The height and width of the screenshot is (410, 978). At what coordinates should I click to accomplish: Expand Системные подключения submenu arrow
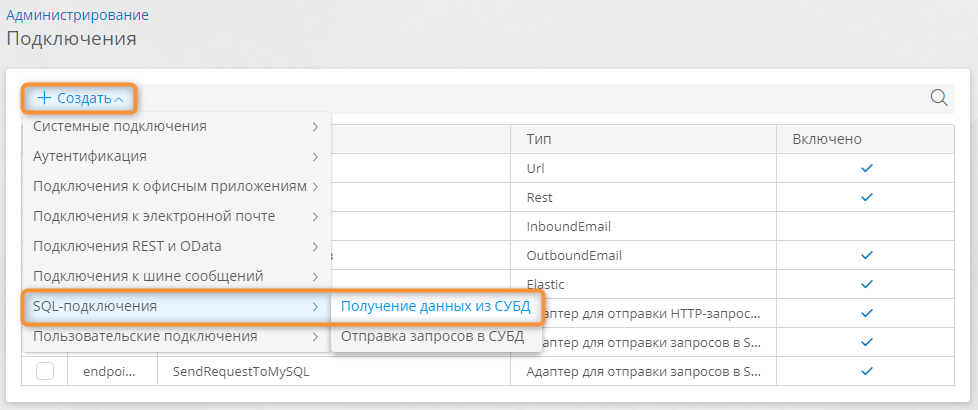click(x=316, y=127)
